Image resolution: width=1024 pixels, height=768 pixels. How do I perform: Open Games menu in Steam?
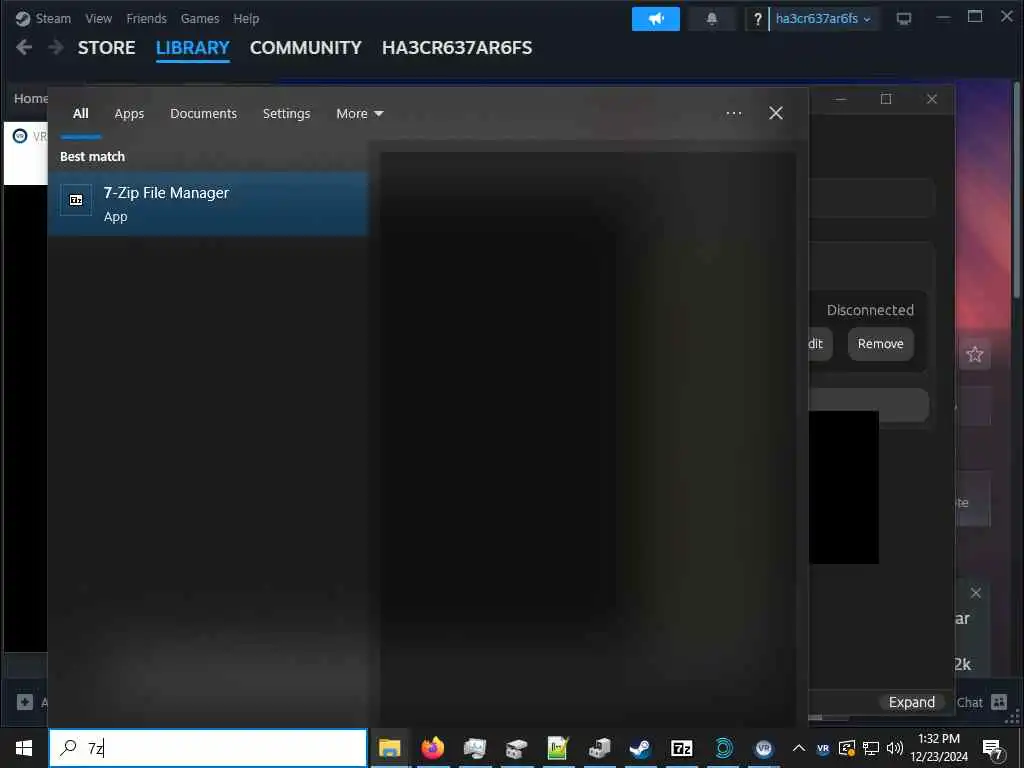pos(200,18)
